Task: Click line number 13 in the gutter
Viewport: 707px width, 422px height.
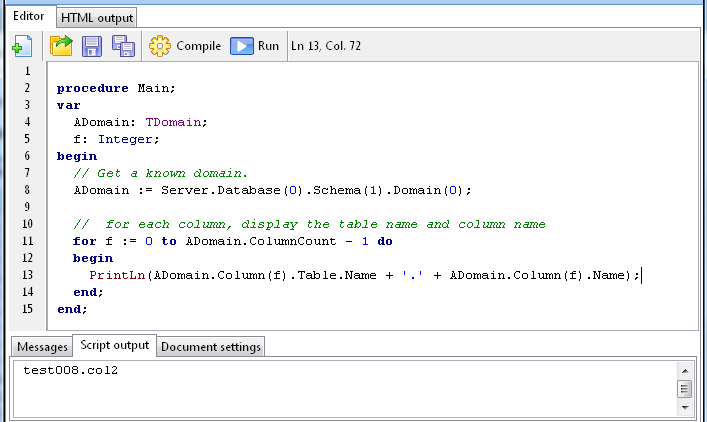Action: (28, 275)
